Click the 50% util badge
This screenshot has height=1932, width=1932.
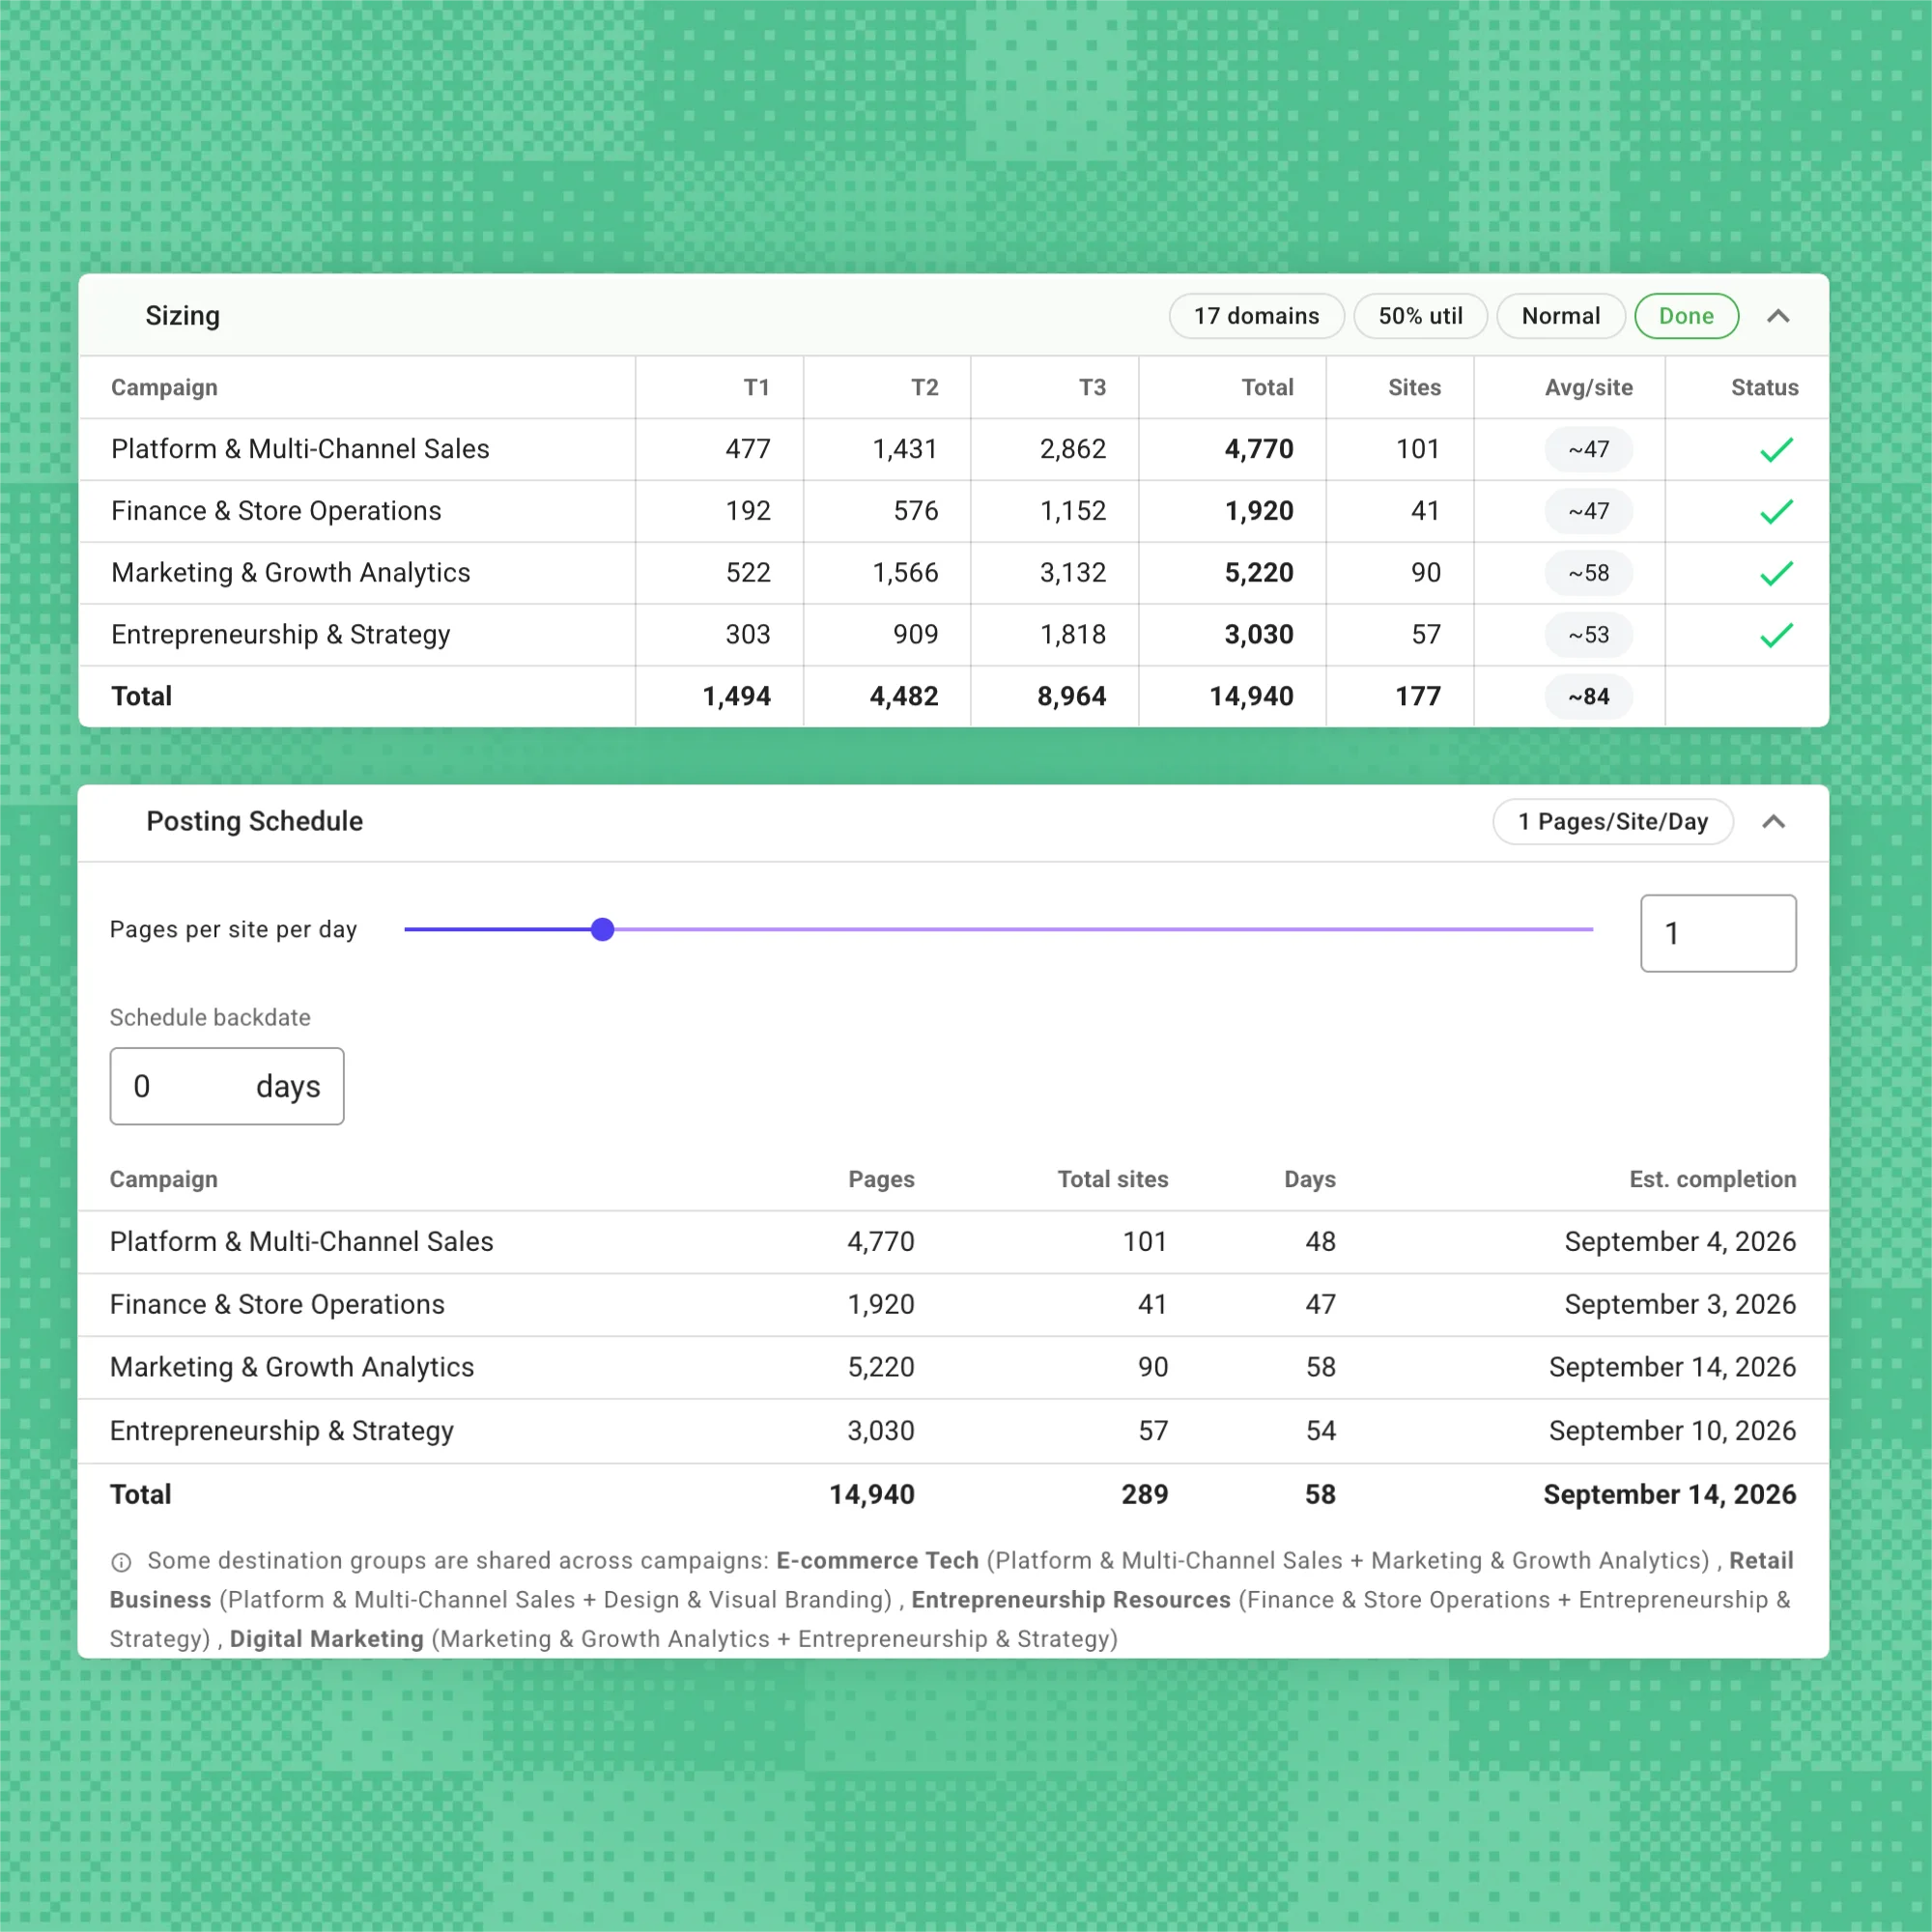(x=1420, y=316)
